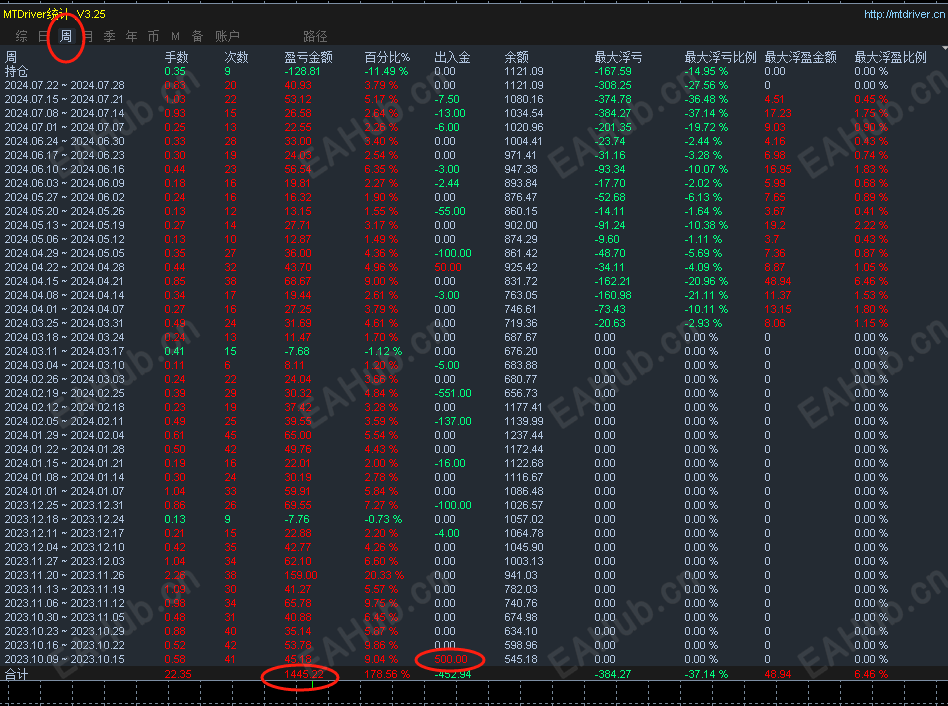
Task: Switch to the M tab
Action: tap(175, 36)
